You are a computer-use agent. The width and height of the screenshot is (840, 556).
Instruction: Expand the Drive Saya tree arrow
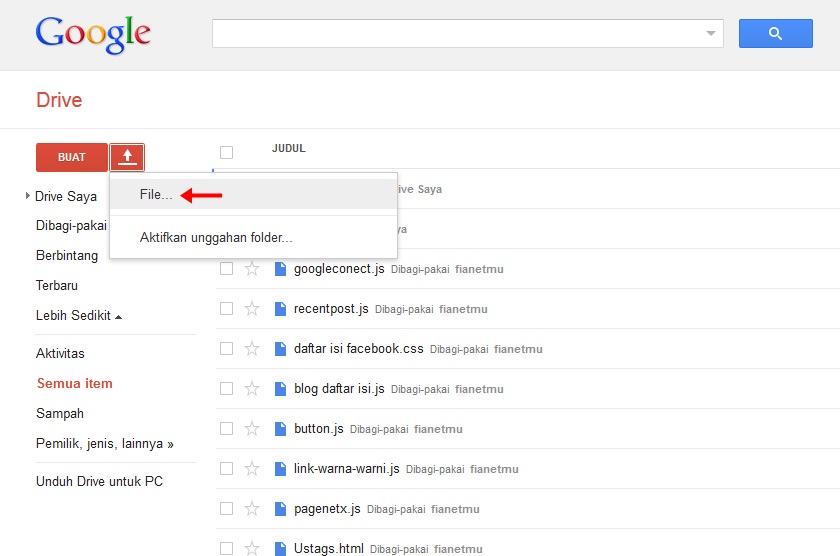point(28,196)
